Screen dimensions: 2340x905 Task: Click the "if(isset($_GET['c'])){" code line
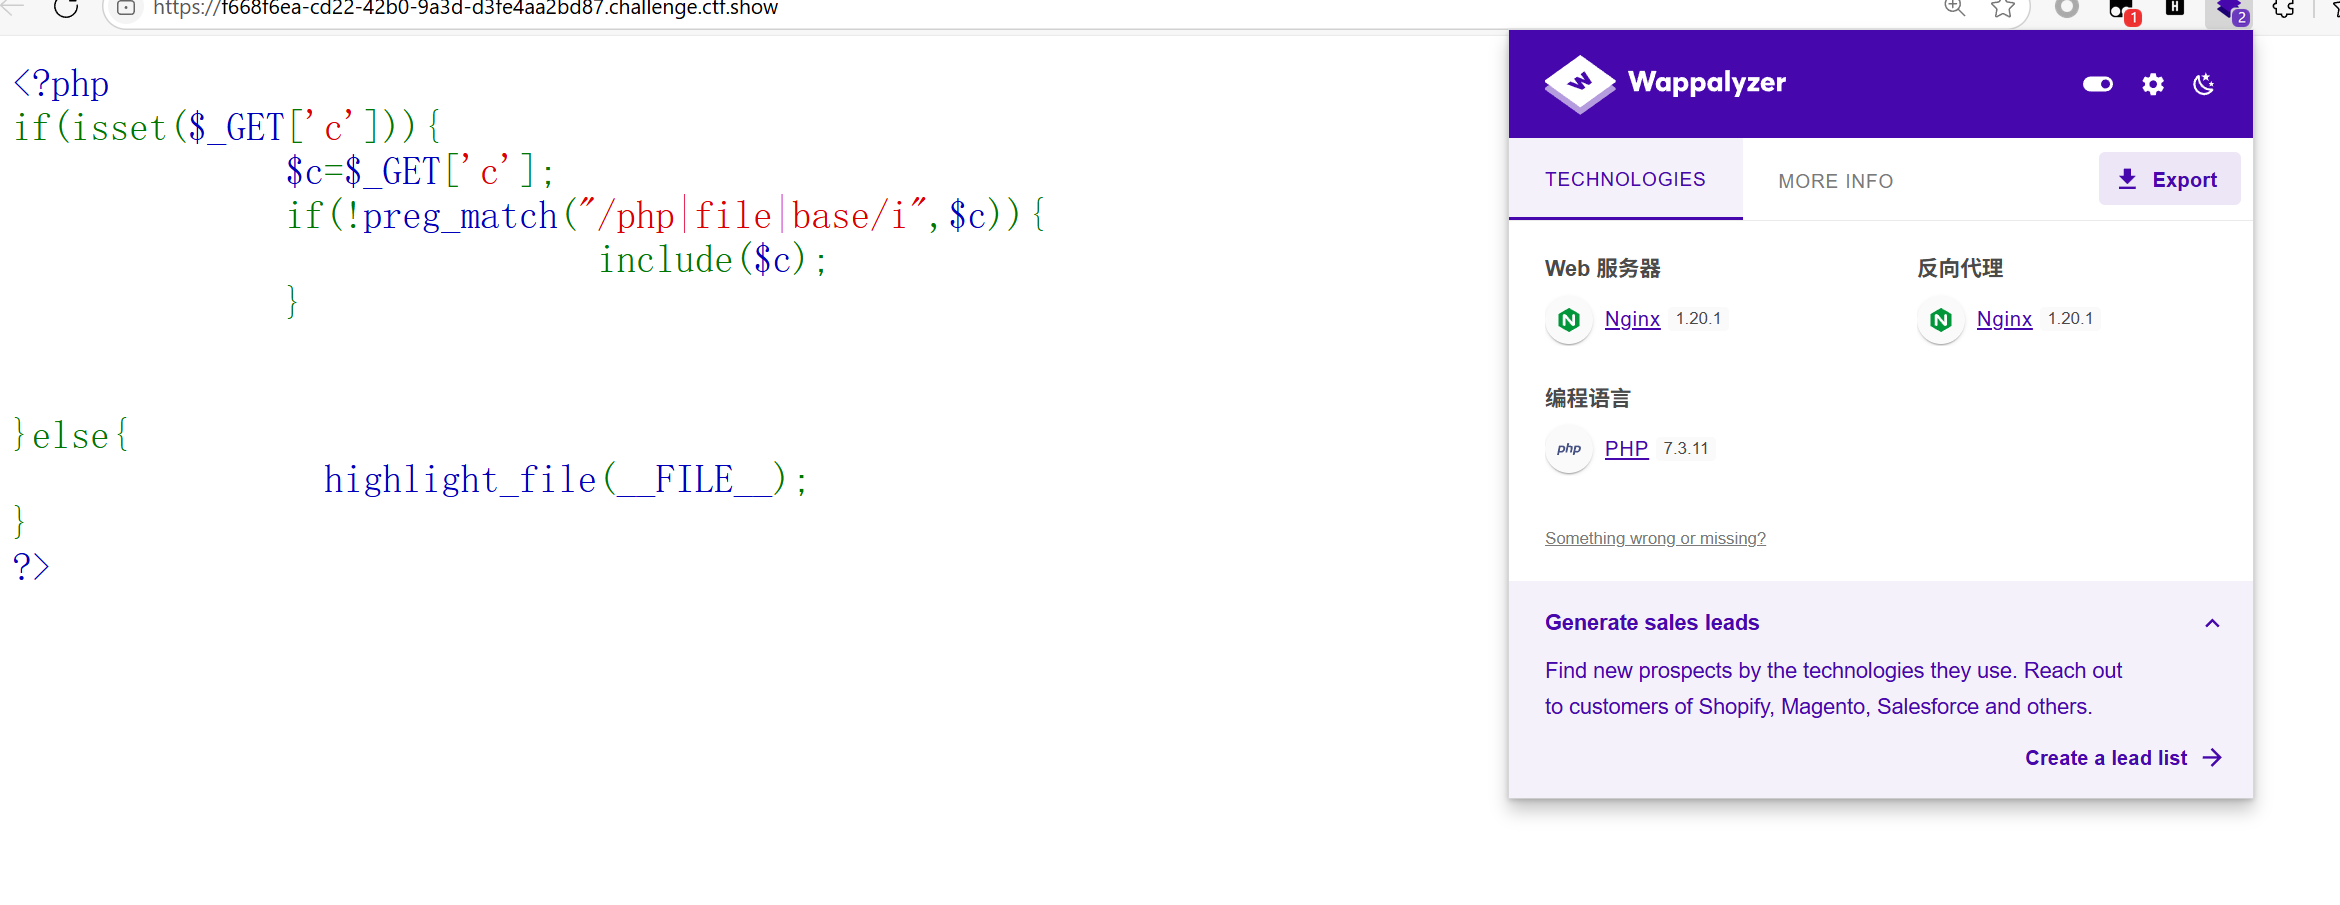(227, 128)
